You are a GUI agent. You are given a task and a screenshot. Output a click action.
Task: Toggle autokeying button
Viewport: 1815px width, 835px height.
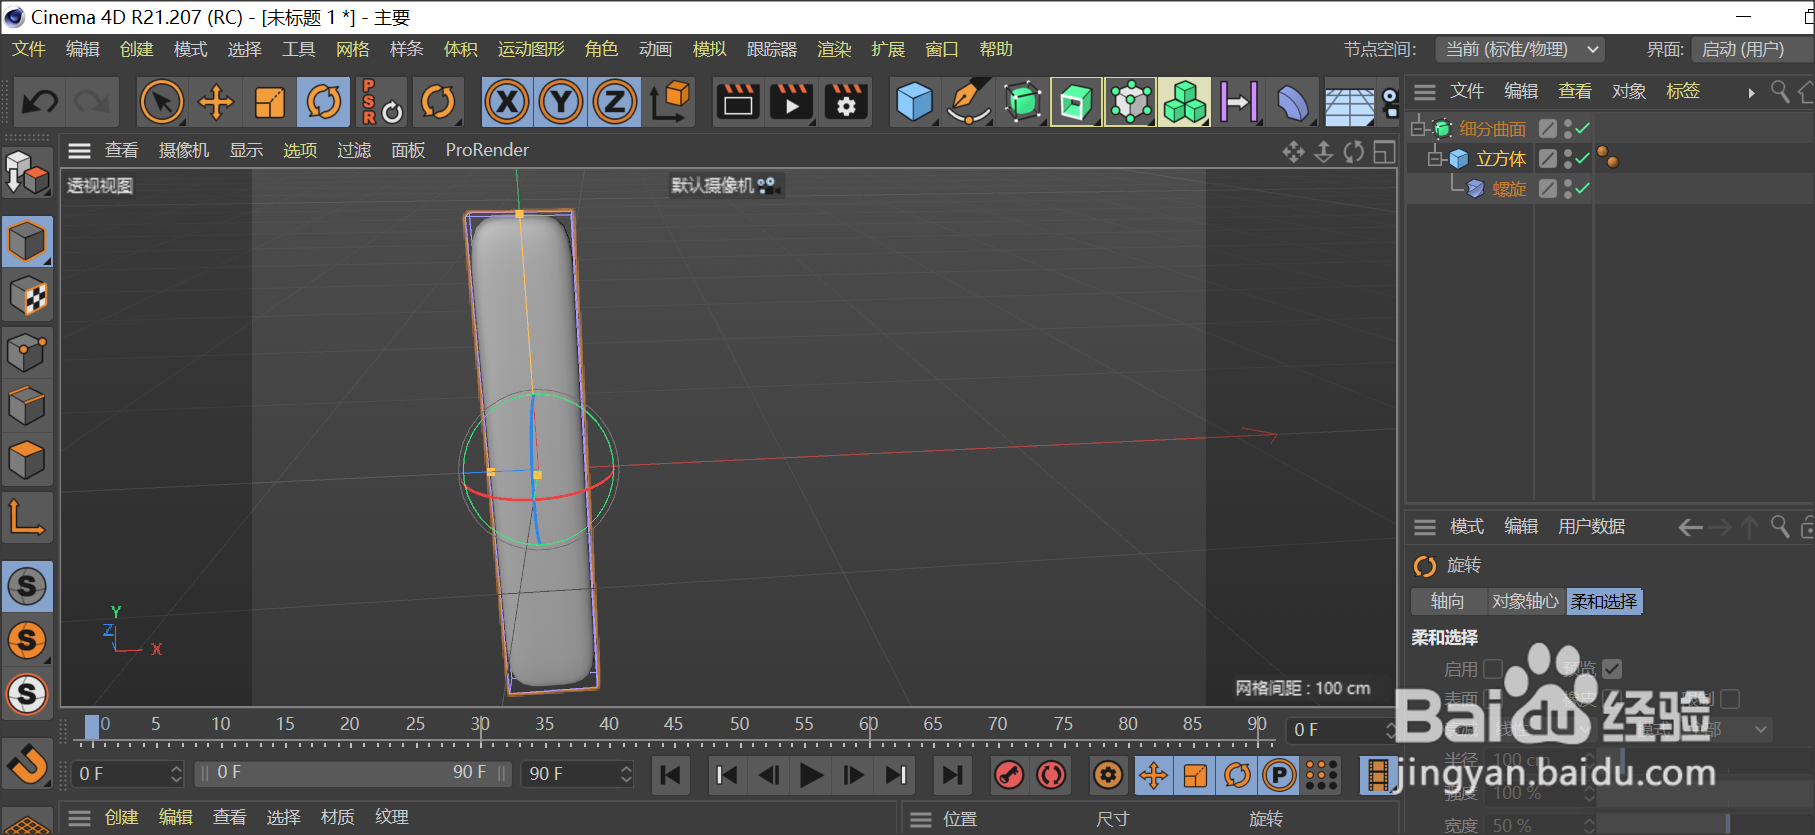[x=1051, y=775]
